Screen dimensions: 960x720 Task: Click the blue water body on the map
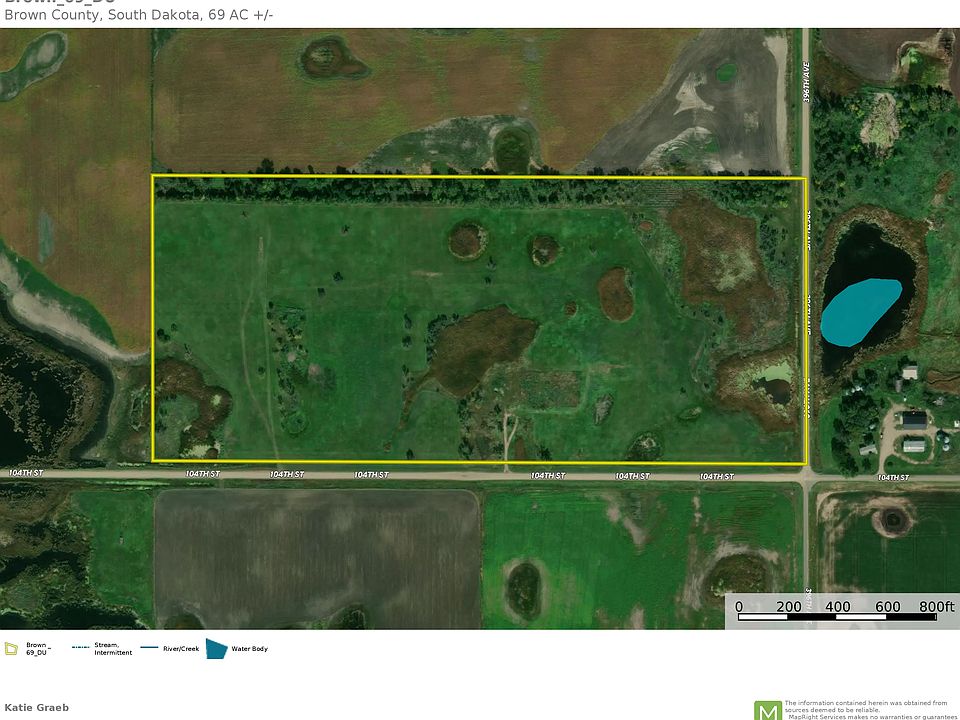click(x=858, y=311)
